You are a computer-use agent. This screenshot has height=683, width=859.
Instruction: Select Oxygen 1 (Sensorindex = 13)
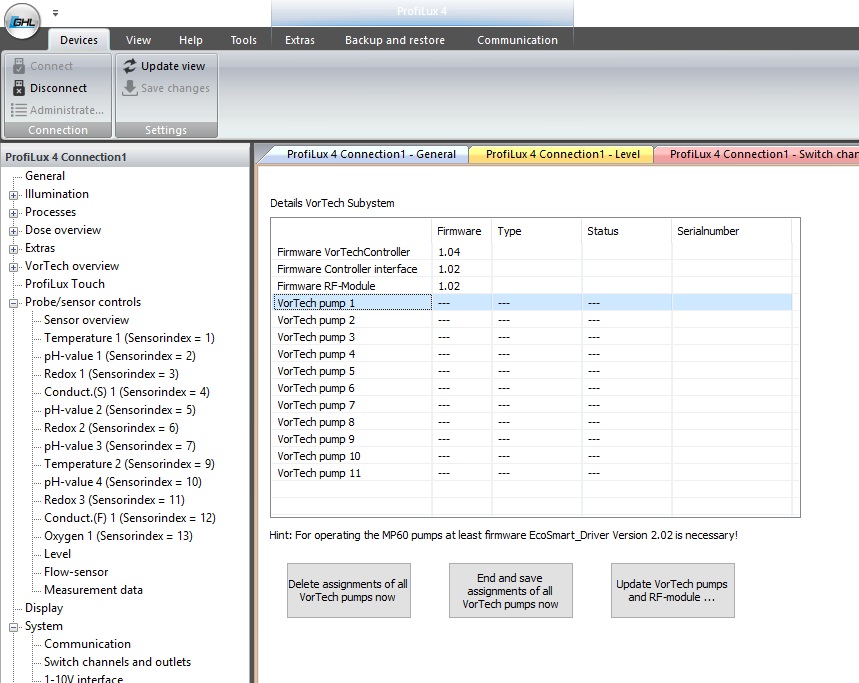(x=118, y=536)
